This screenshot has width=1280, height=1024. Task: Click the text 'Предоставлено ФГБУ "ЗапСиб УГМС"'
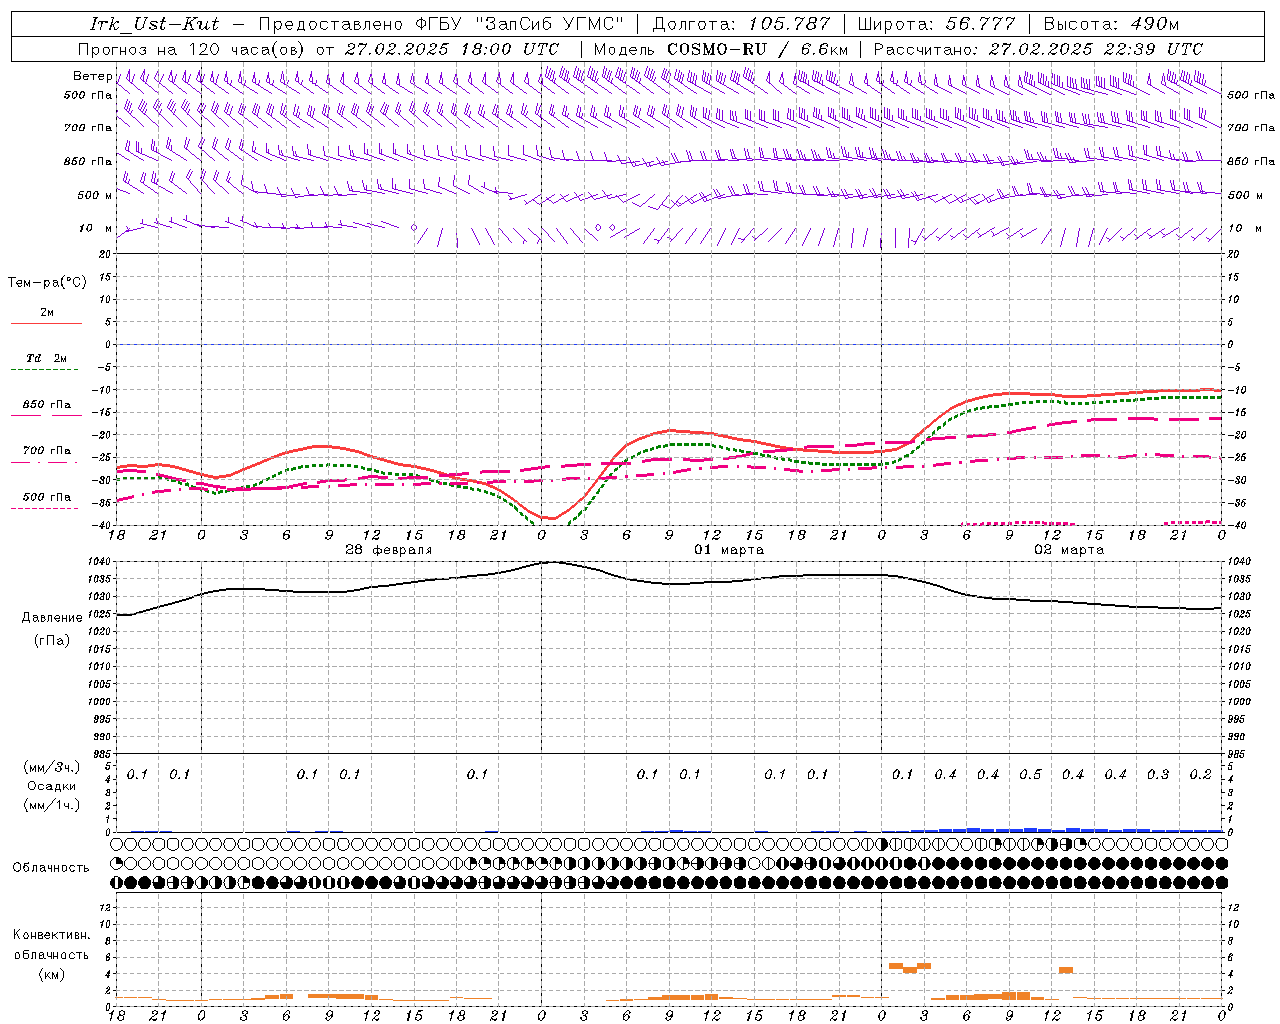coord(440,23)
